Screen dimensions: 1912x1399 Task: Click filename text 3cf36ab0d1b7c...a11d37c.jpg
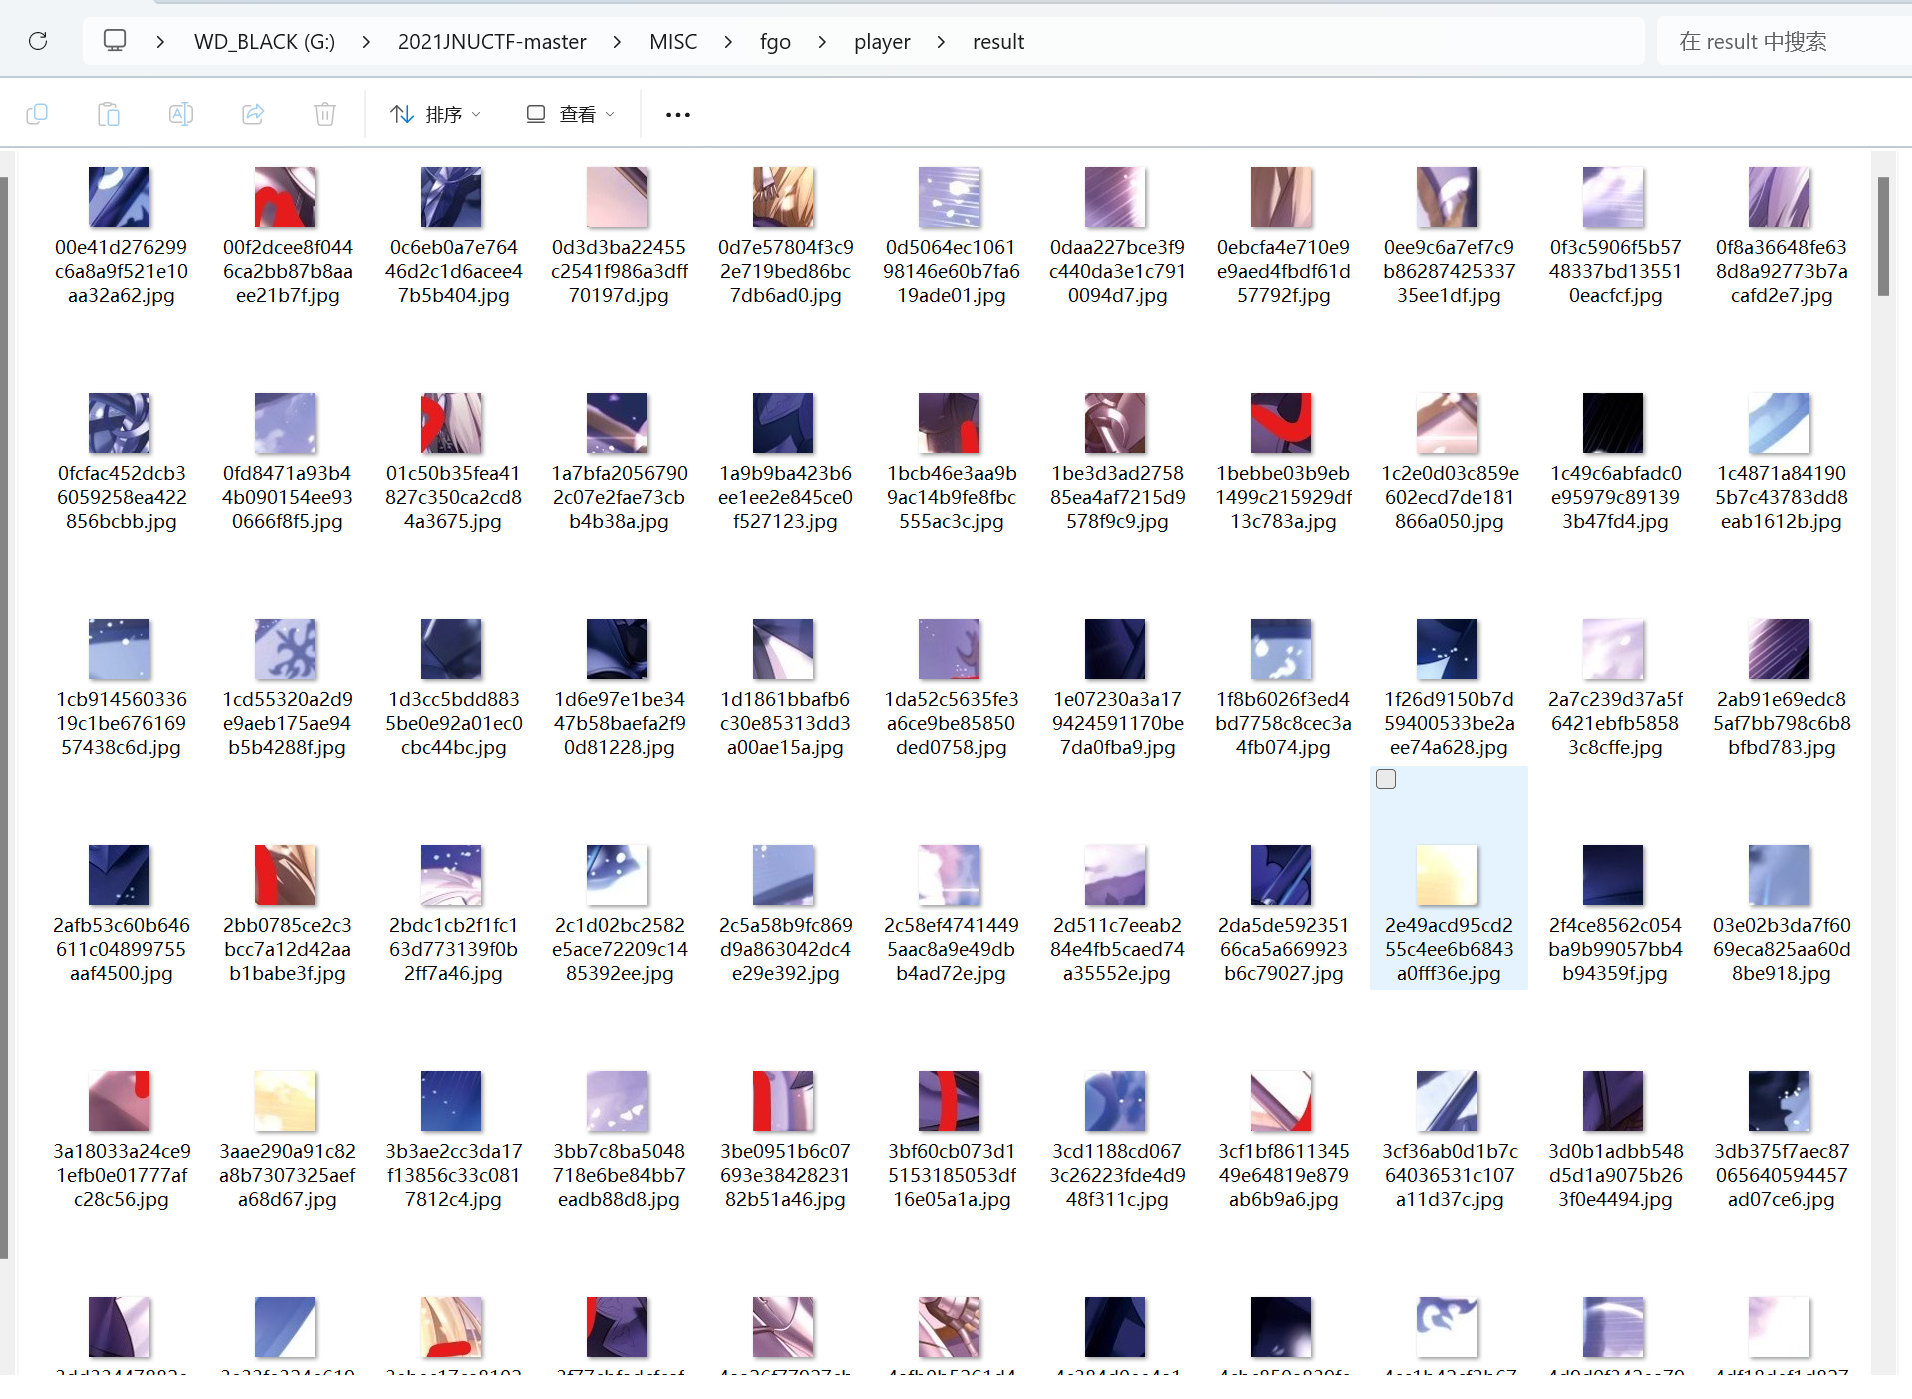pos(1449,1175)
